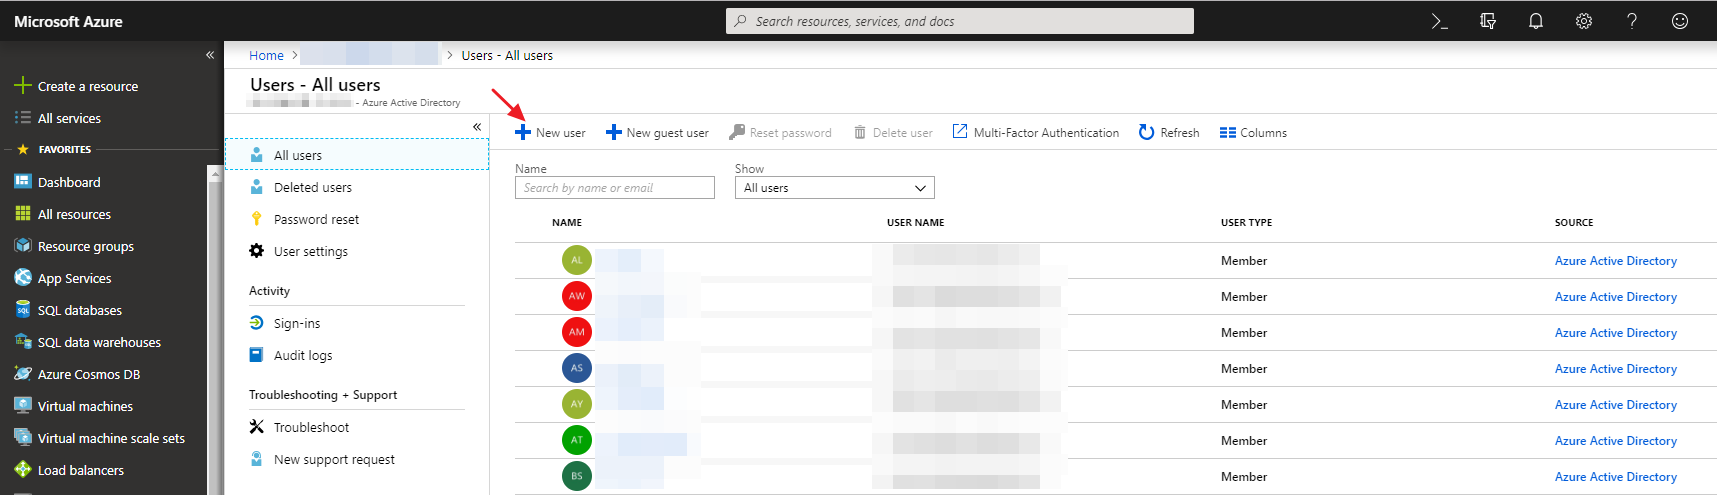The height and width of the screenshot is (495, 1717).
Task: Expand the Show All users dropdown
Action: tap(834, 188)
